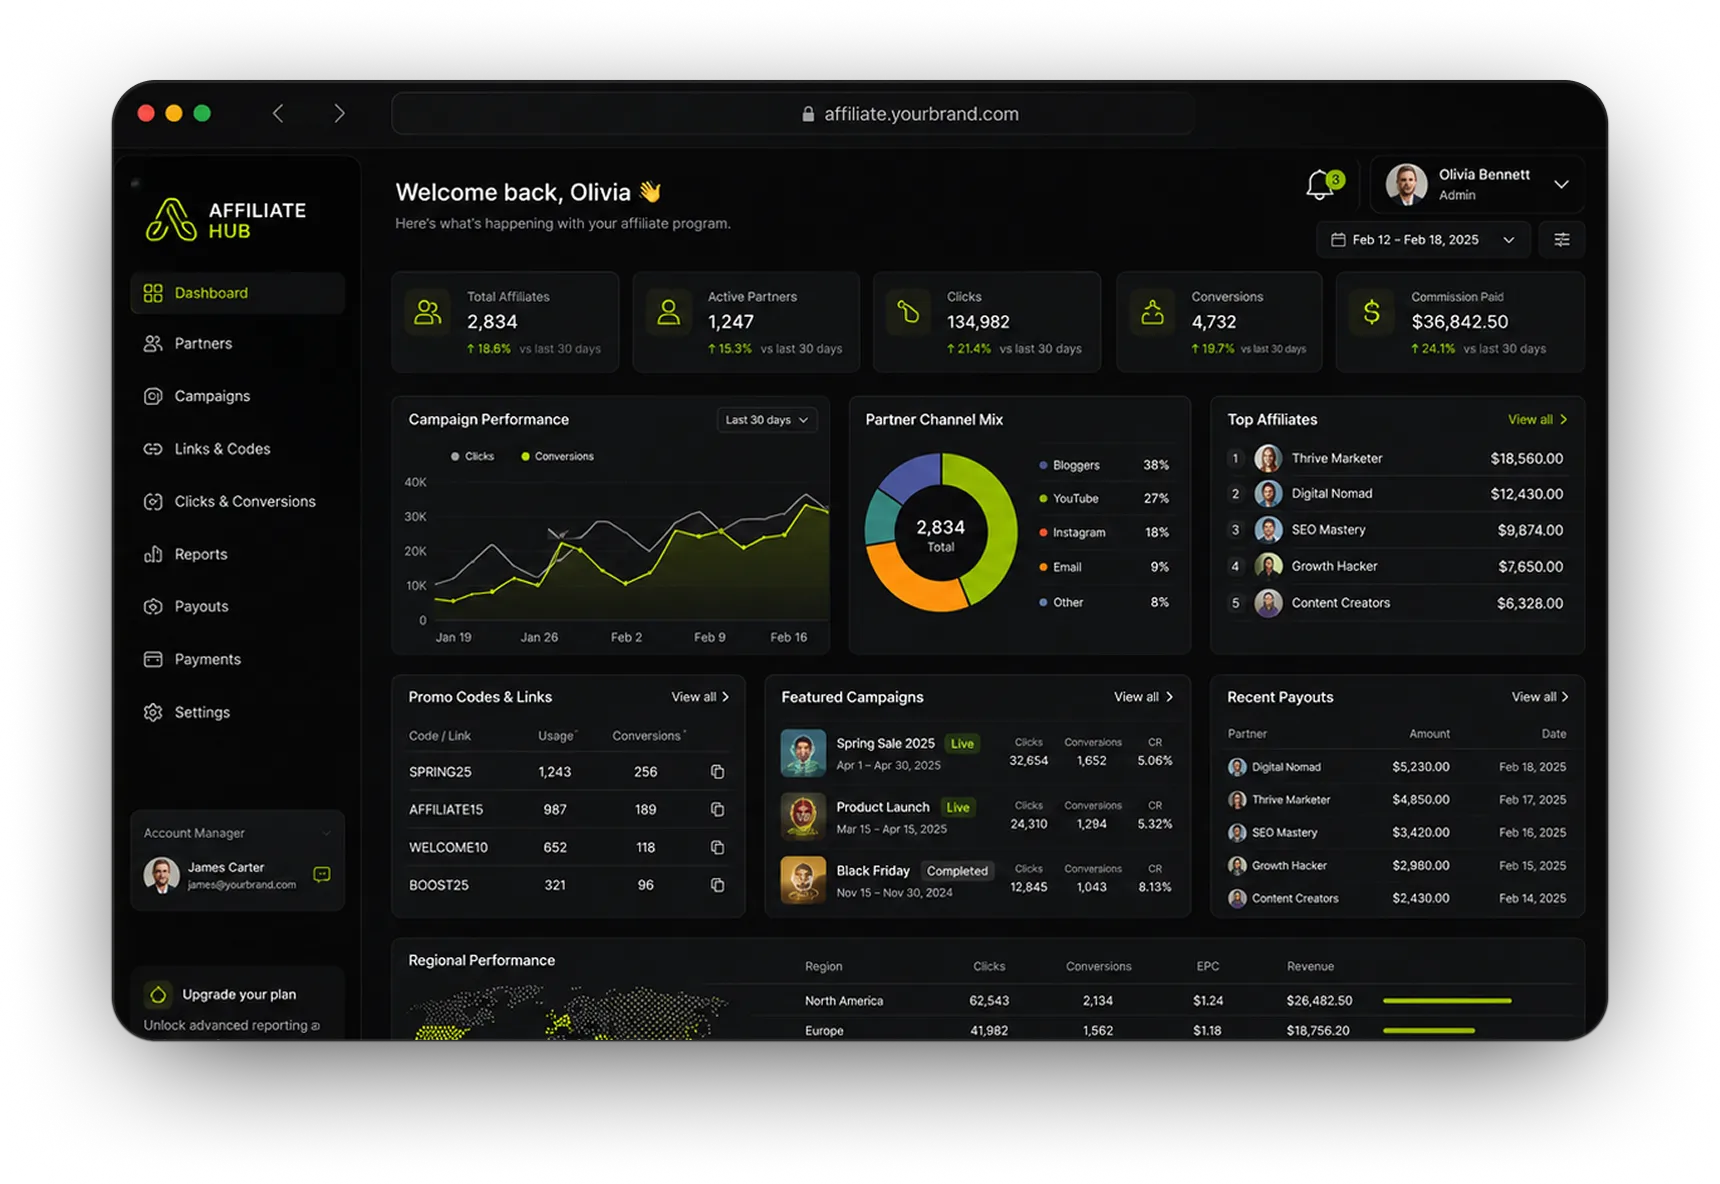The height and width of the screenshot is (1184, 1720).
Task: Copy the WELCOME10 promo code
Action: [x=717, y=848]
